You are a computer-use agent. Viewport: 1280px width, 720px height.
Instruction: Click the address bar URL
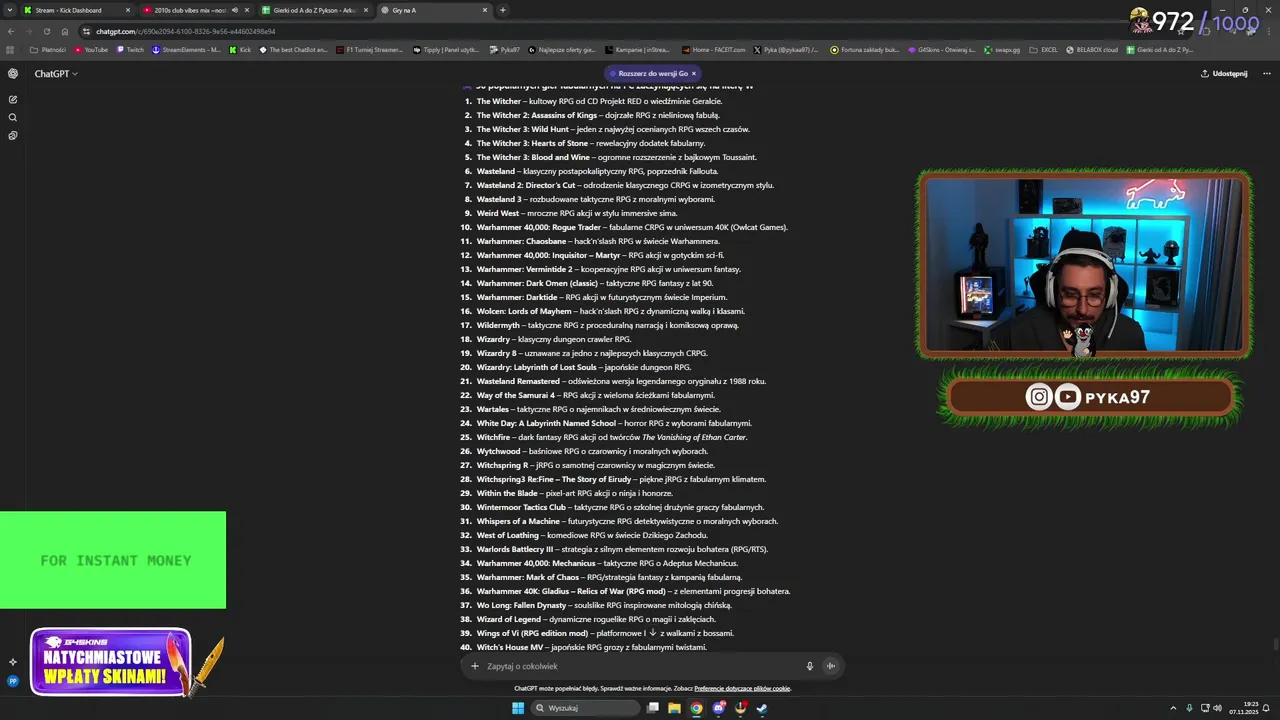(x=186, y=31)
